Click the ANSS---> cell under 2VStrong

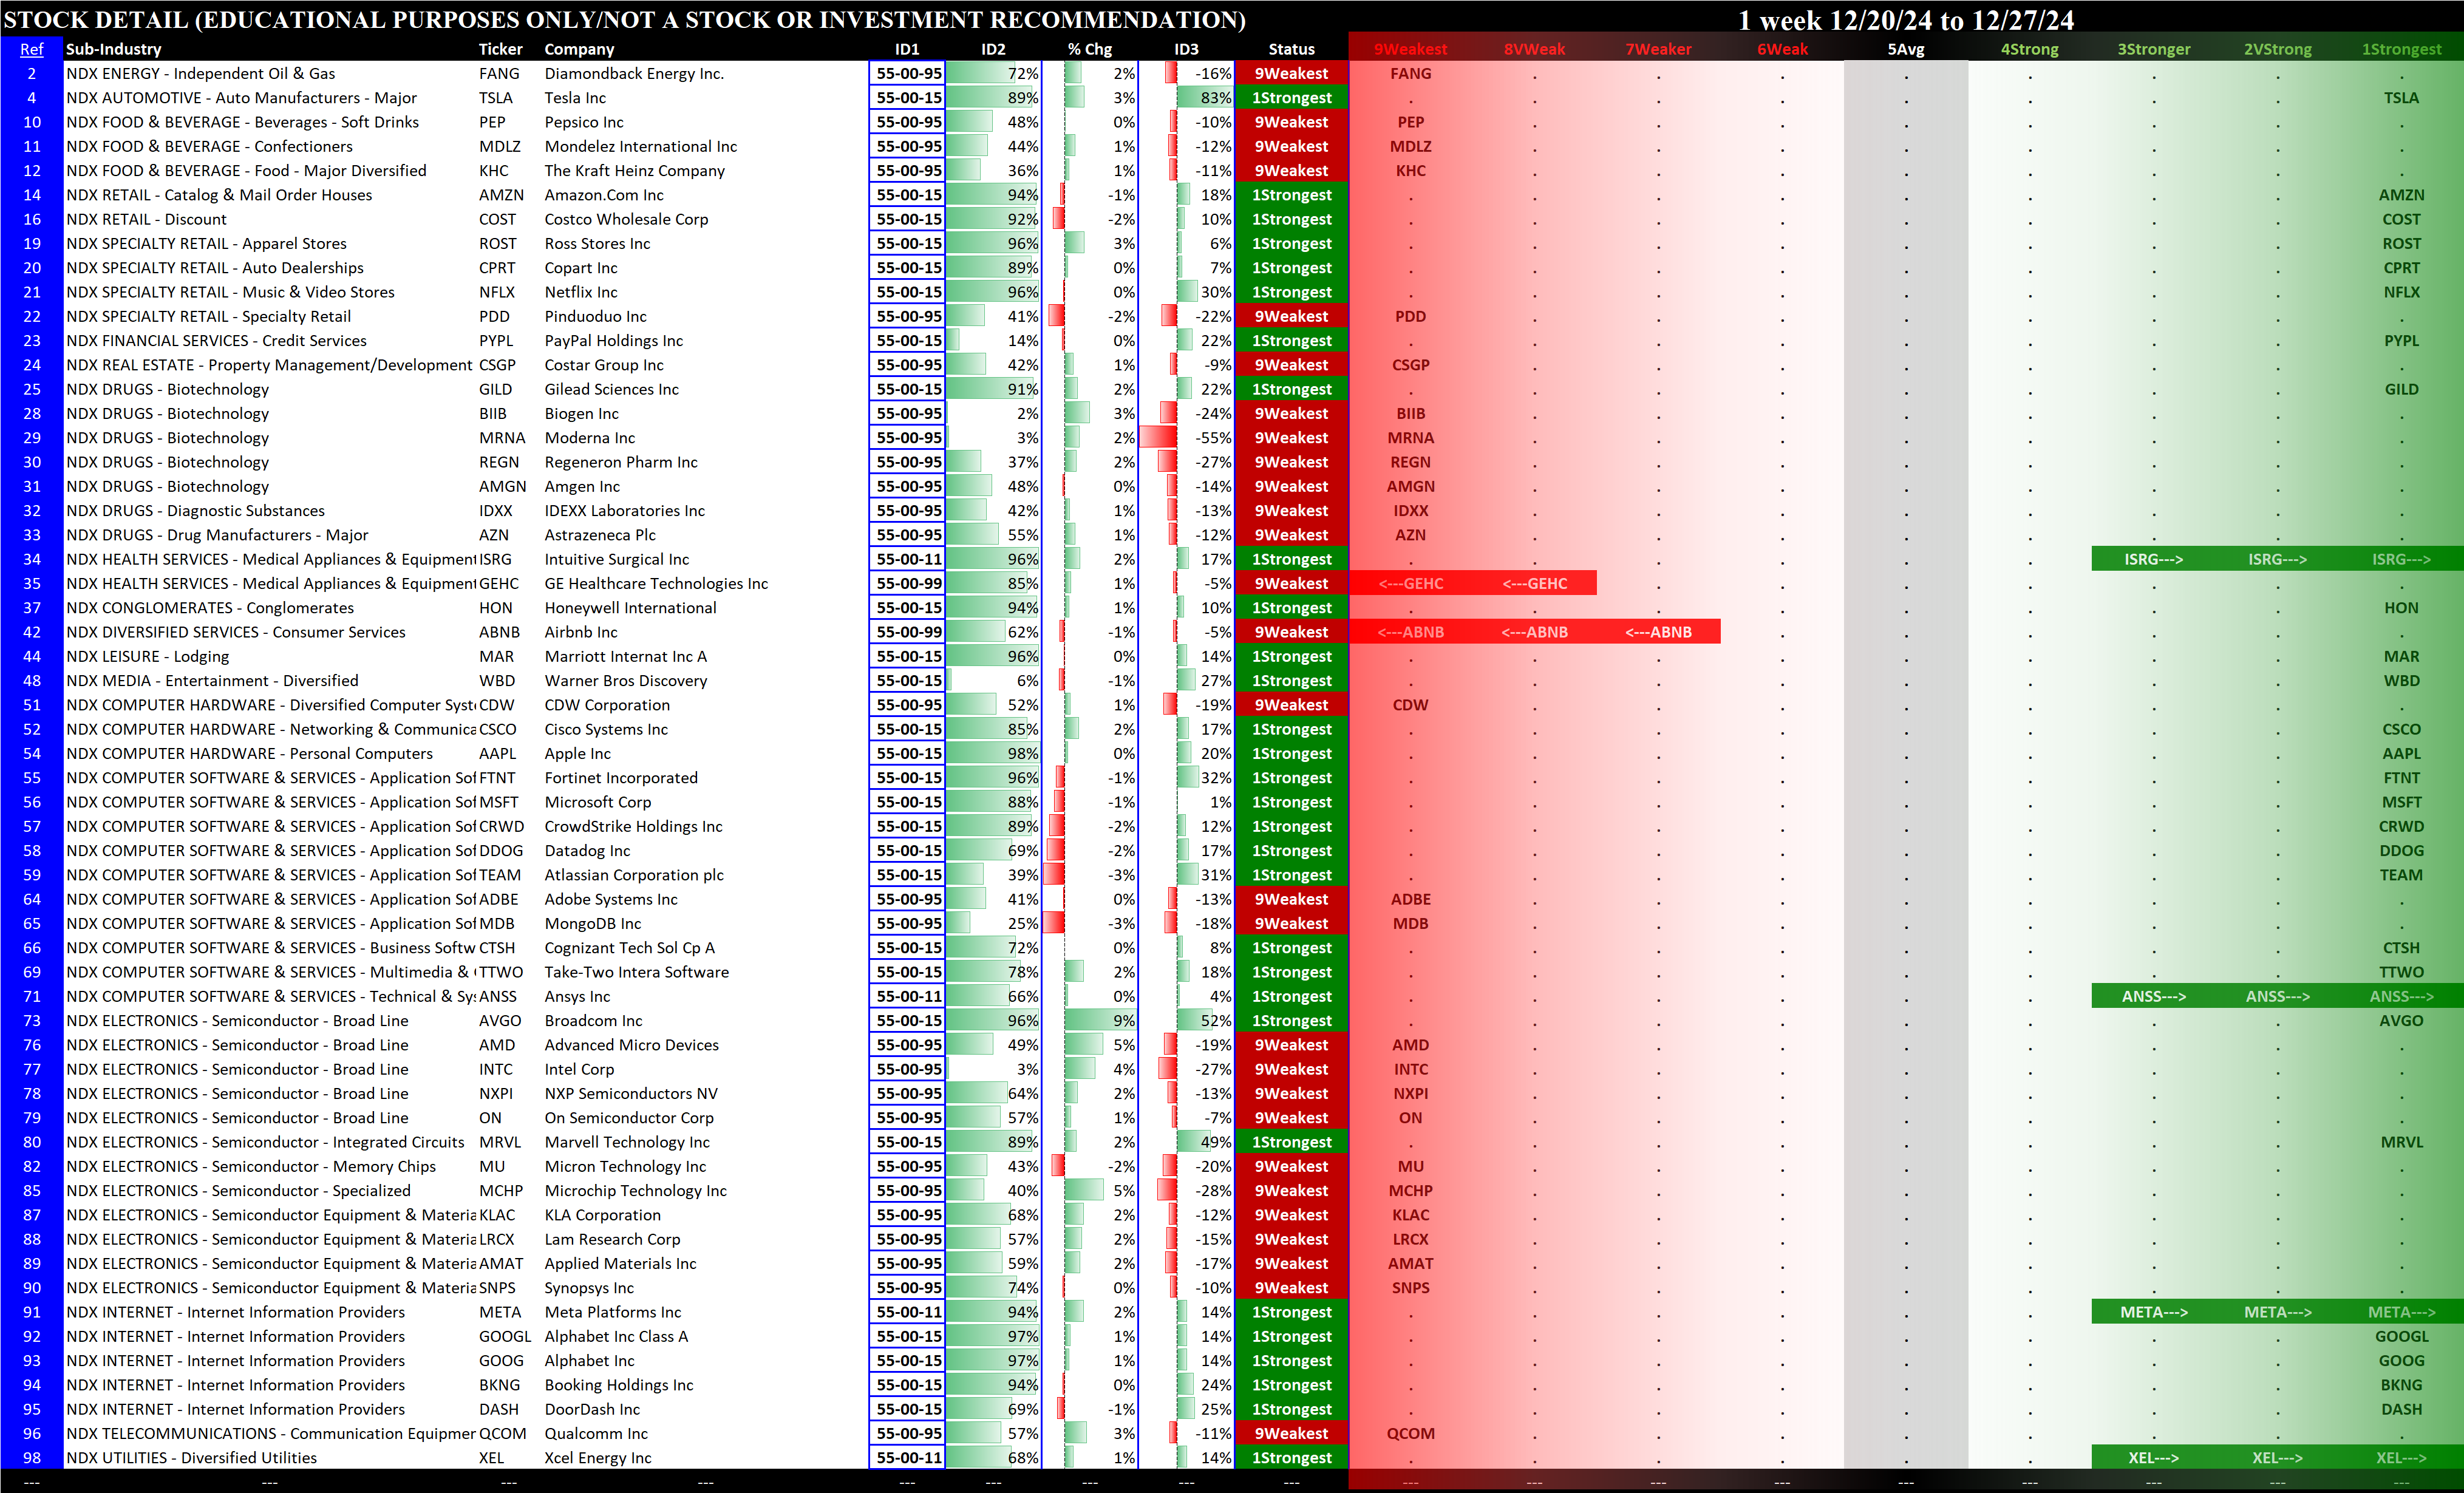point(2277,996)
